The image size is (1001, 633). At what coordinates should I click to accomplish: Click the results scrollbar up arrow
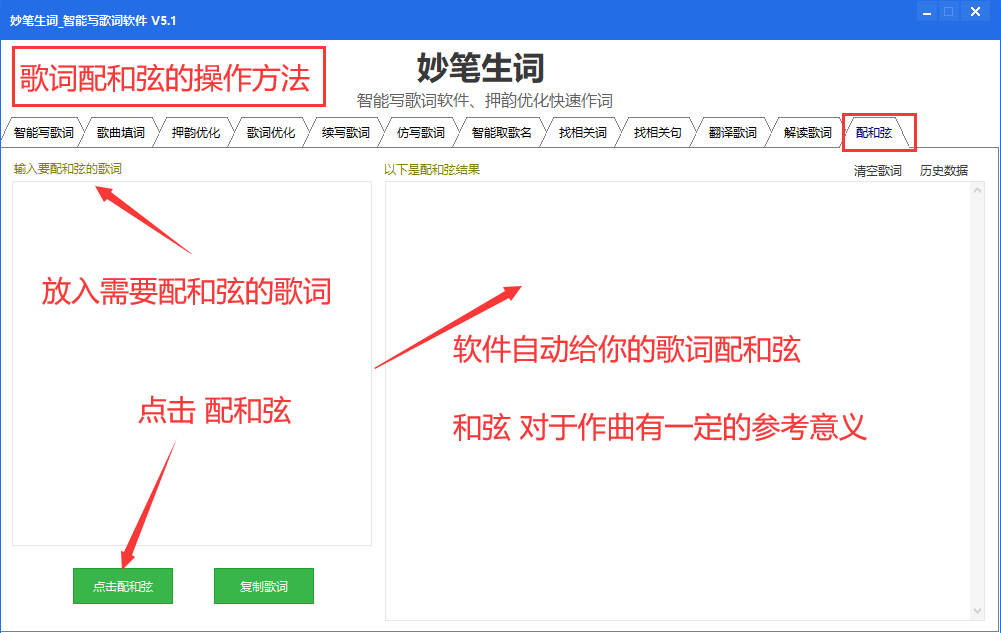point(977,190)
